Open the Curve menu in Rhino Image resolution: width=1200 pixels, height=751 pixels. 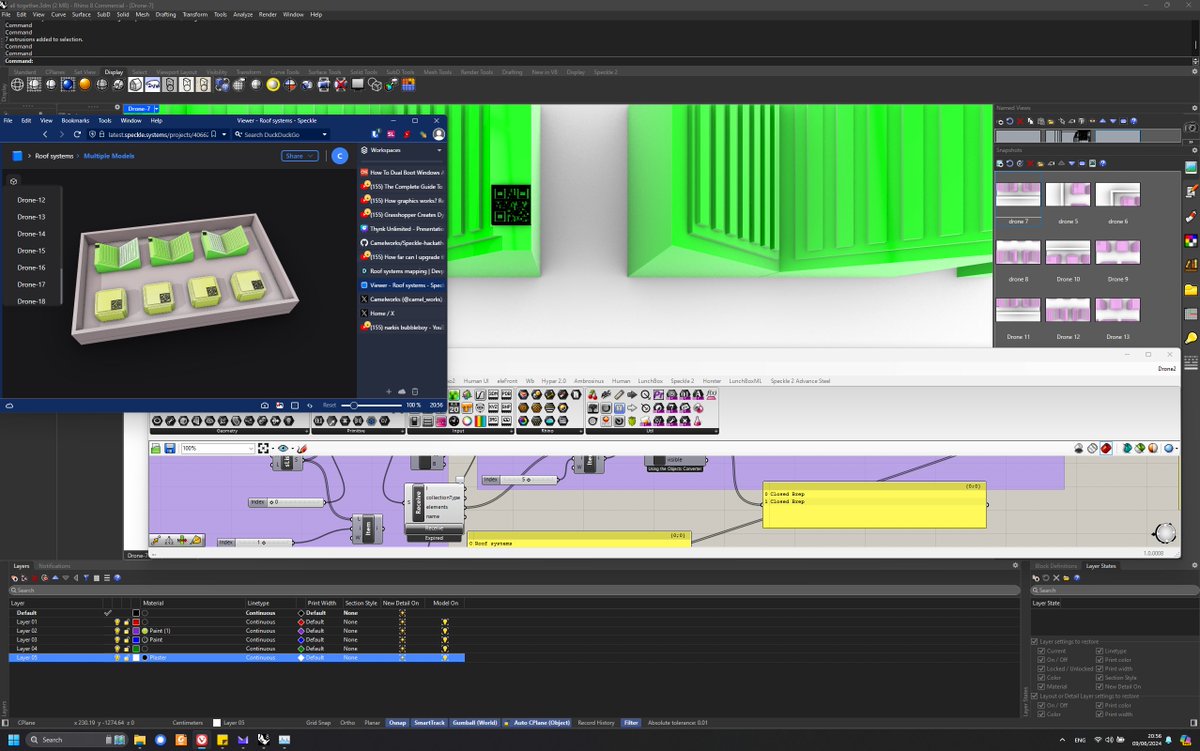point(57,15)
